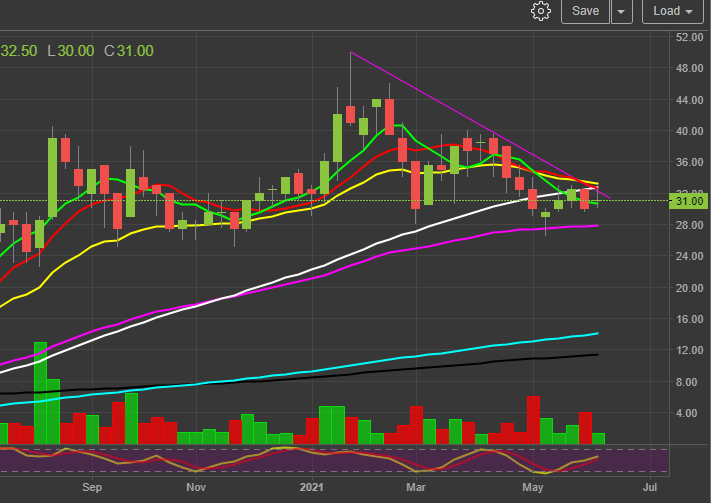Screen dimensions: 711x503
Task: Click the 16.00 price axis label
Action: [689, 319]
